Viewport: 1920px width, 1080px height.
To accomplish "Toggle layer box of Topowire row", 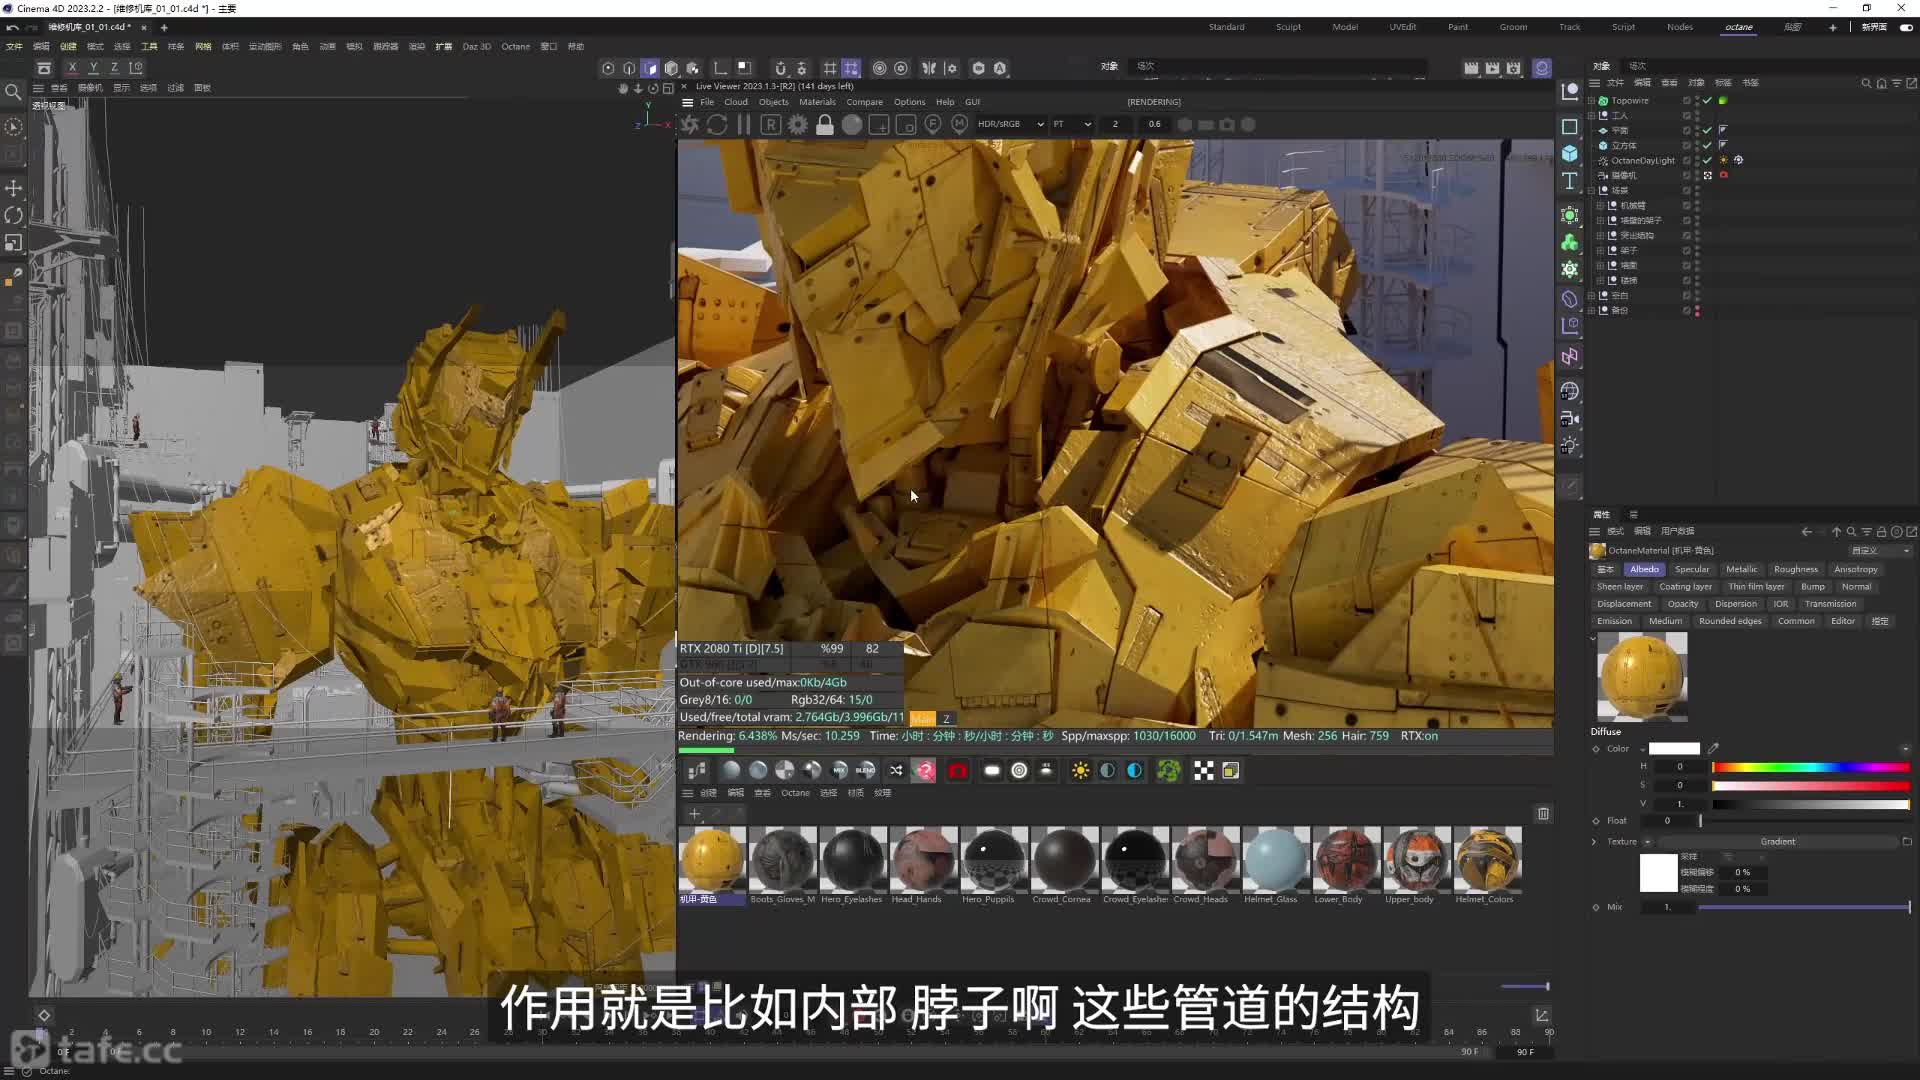I will (1686, 101).
